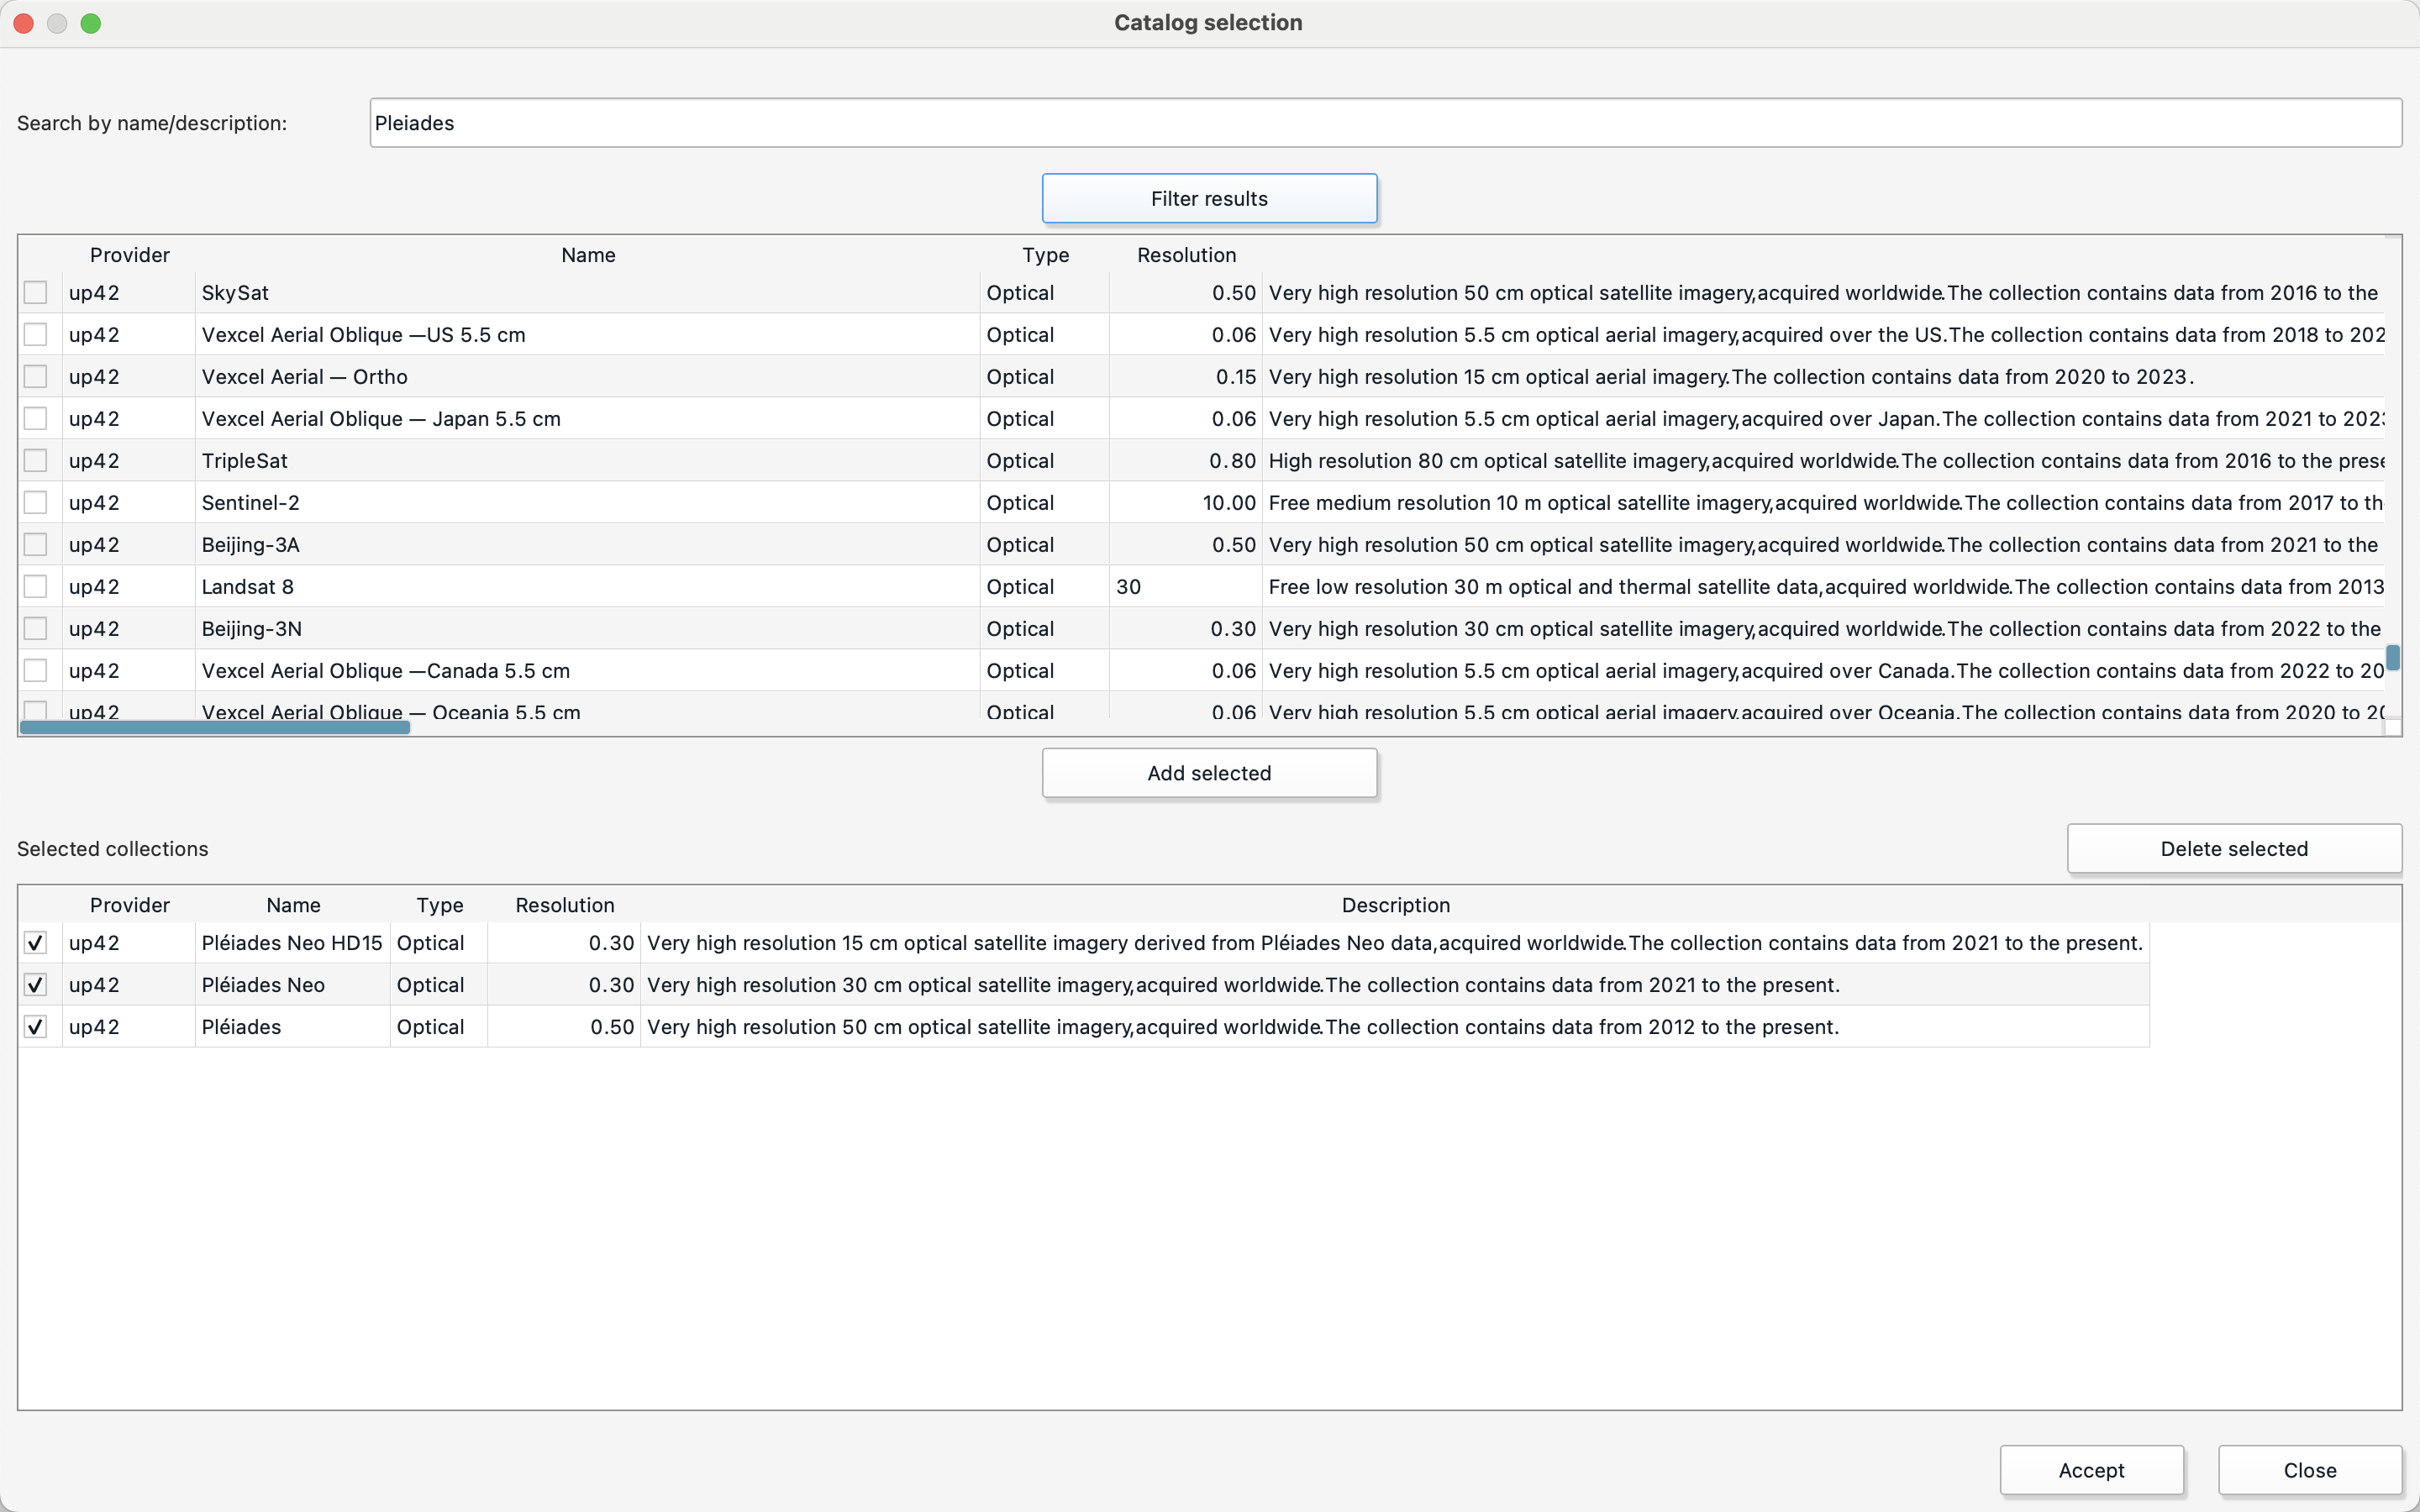Click the Accept button
Screen dimensions: 2420x1512
pyautogui.click(x=2092, y=1468)
